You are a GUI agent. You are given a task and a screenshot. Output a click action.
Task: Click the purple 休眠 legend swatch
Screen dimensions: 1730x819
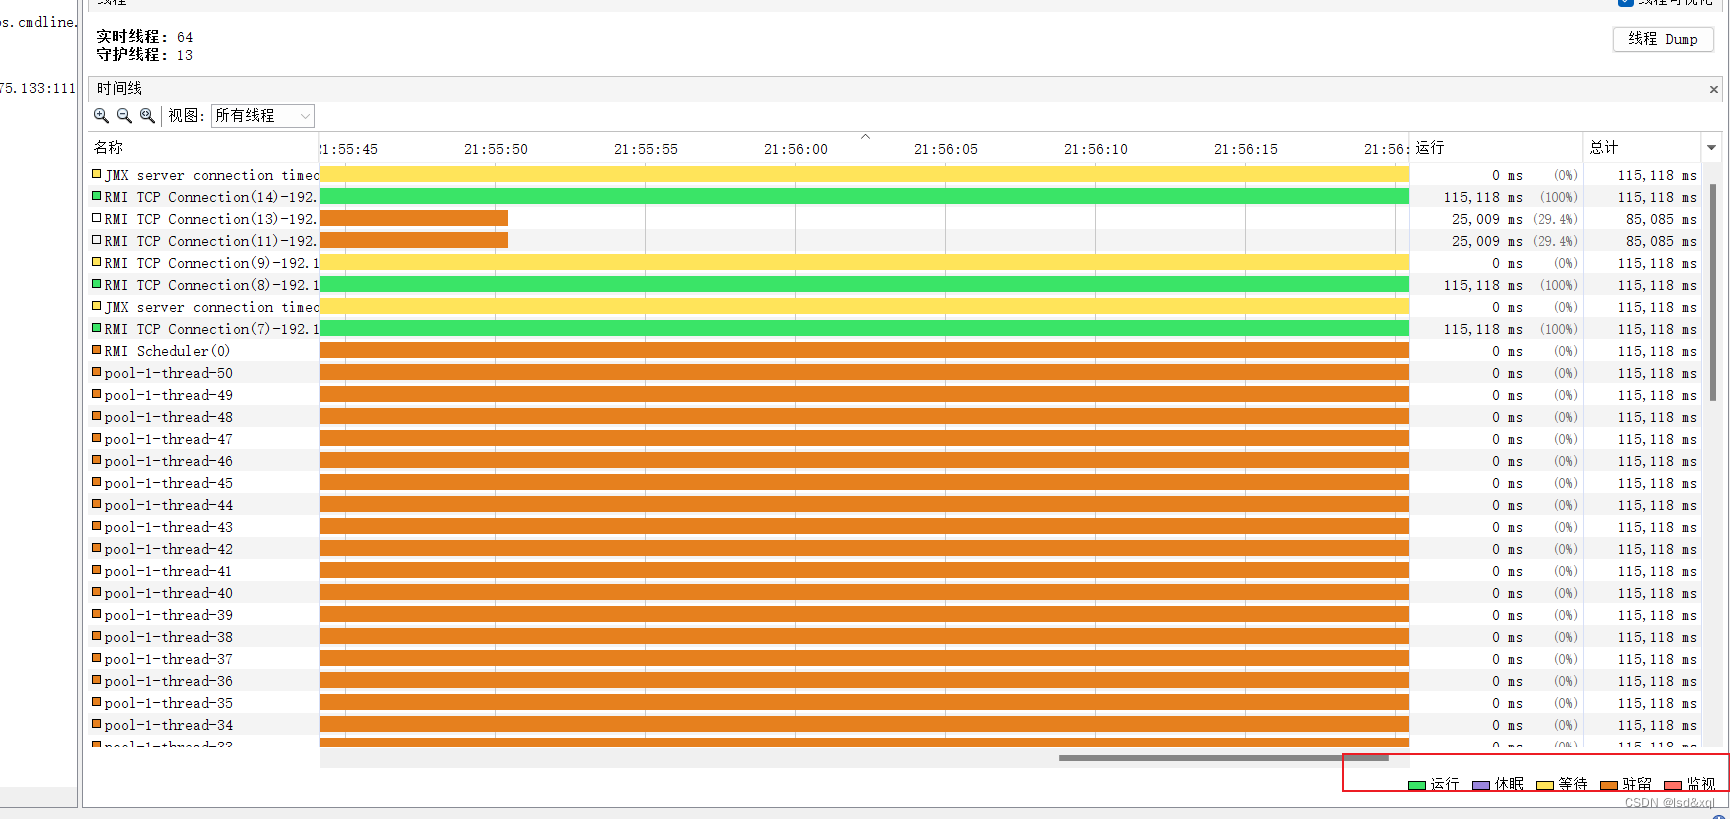coord(1481,785)
